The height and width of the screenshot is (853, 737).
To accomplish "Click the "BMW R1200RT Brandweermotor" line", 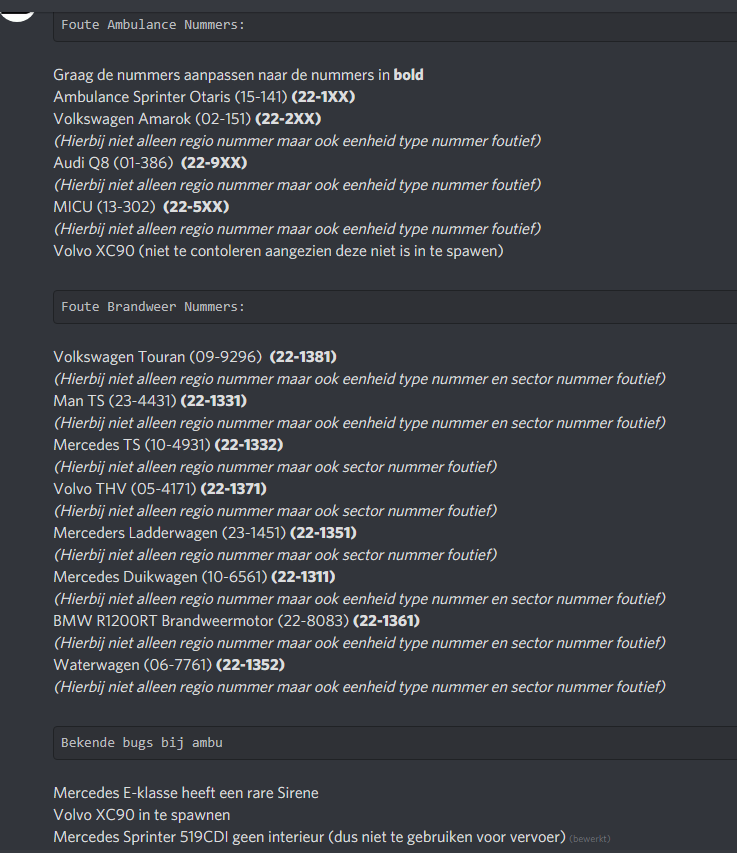I will (200, 621).
